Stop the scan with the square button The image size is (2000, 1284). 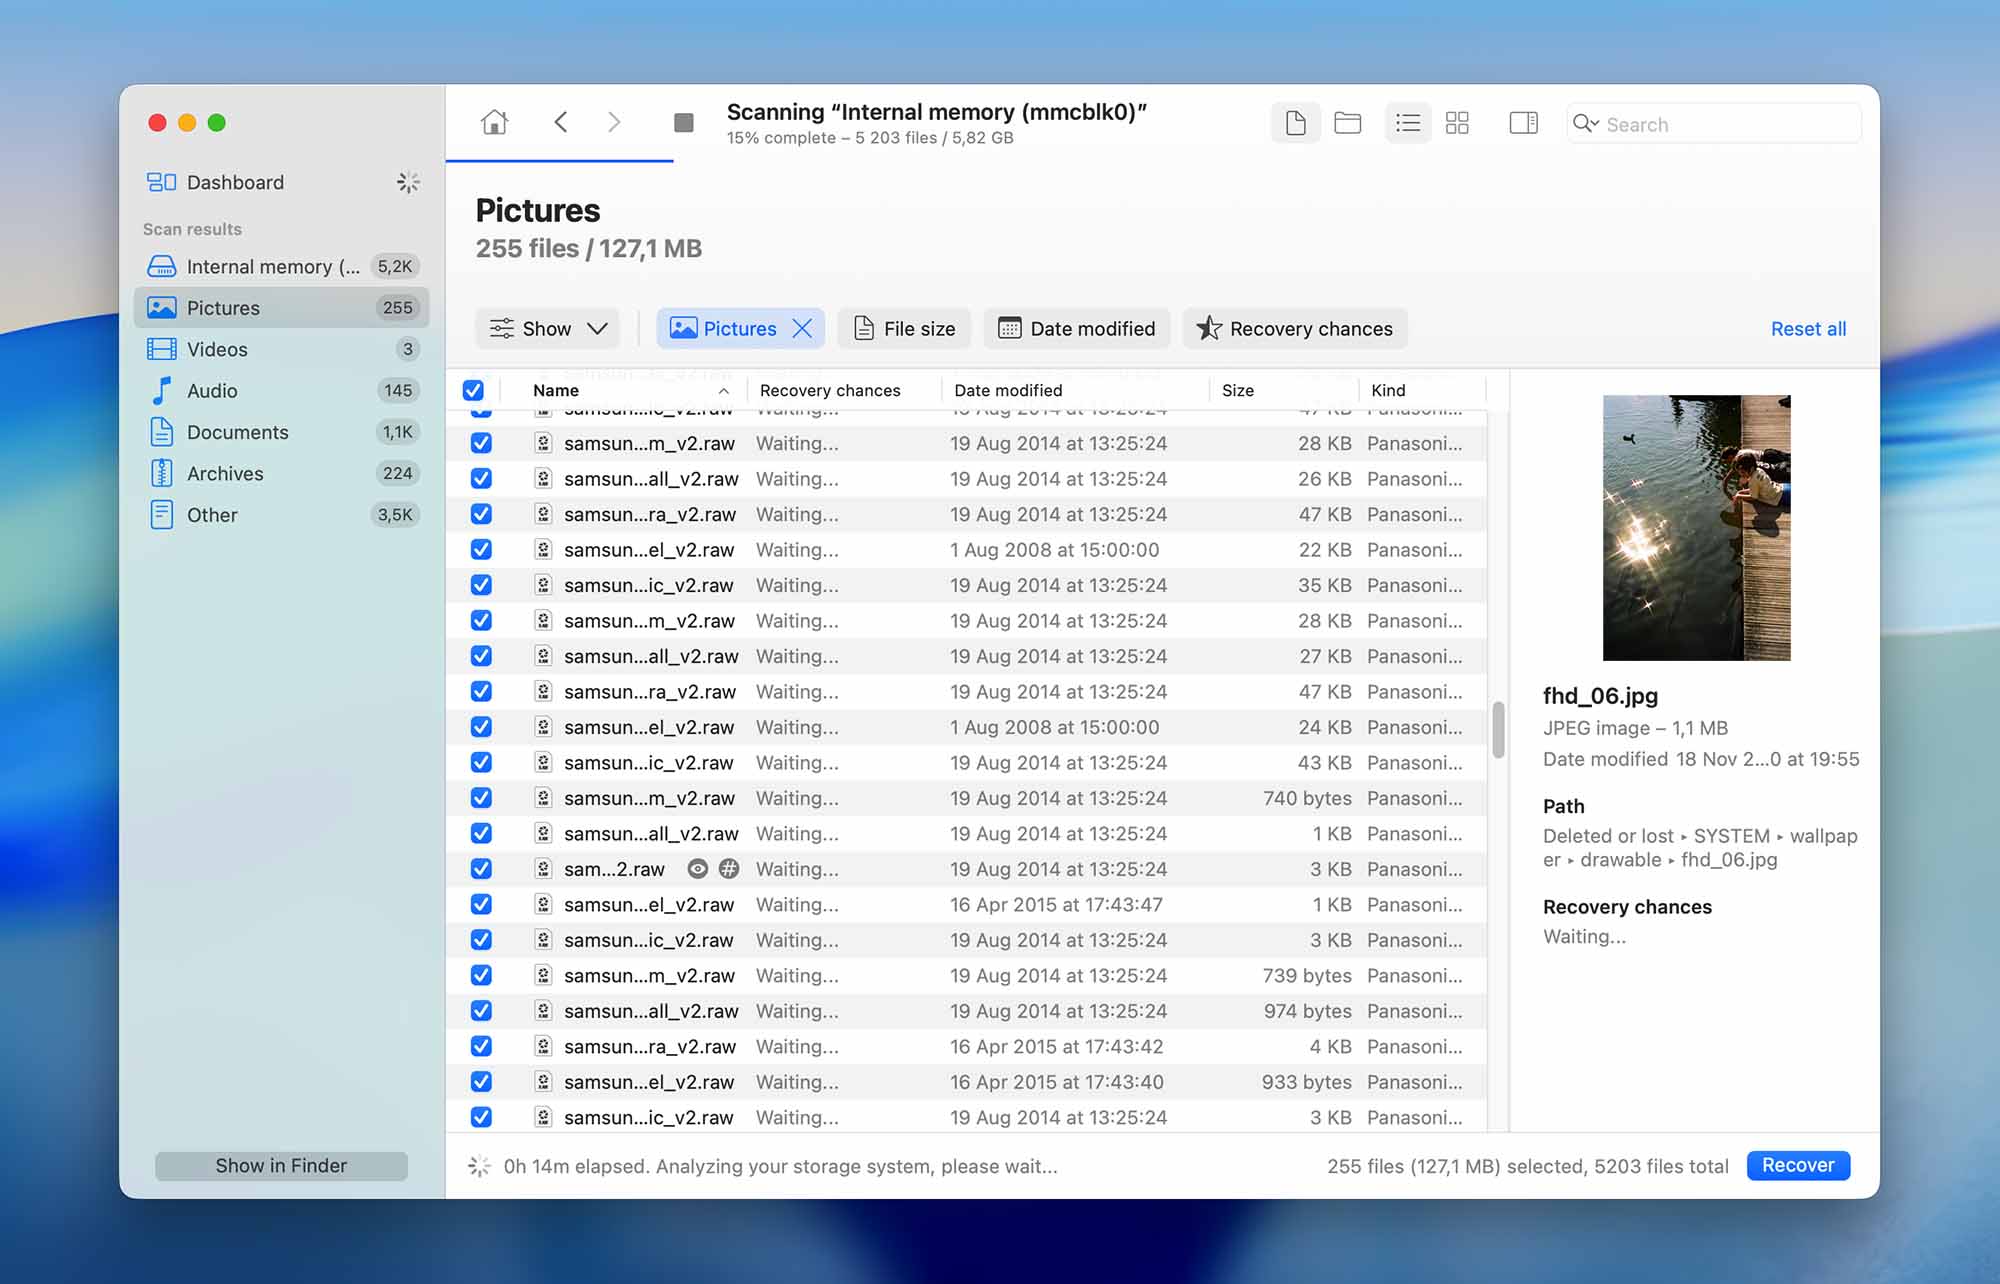tap(683, 122)
